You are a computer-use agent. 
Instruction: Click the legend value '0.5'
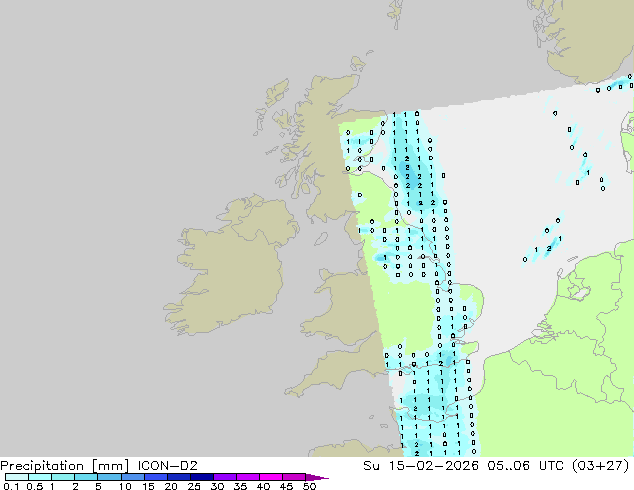point(35,486)
